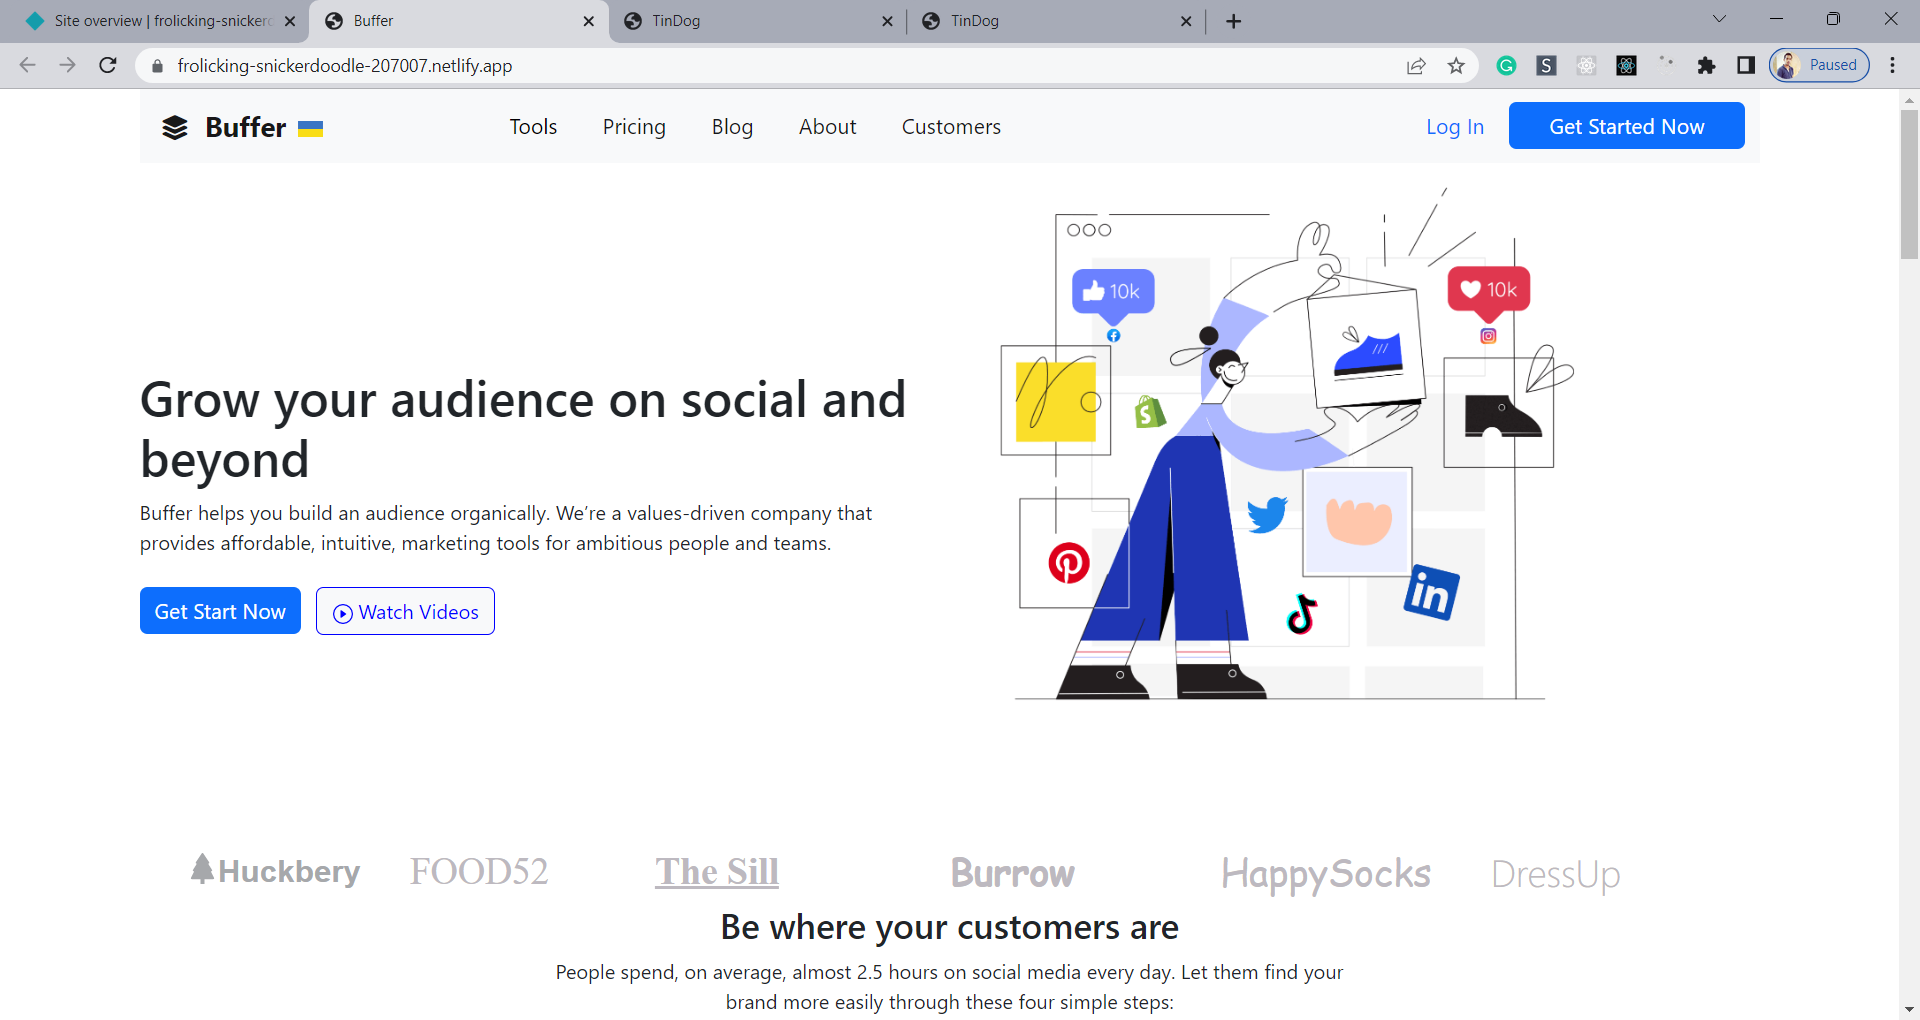
Task: Click the Watch Videos button
Action: (405, 611)
